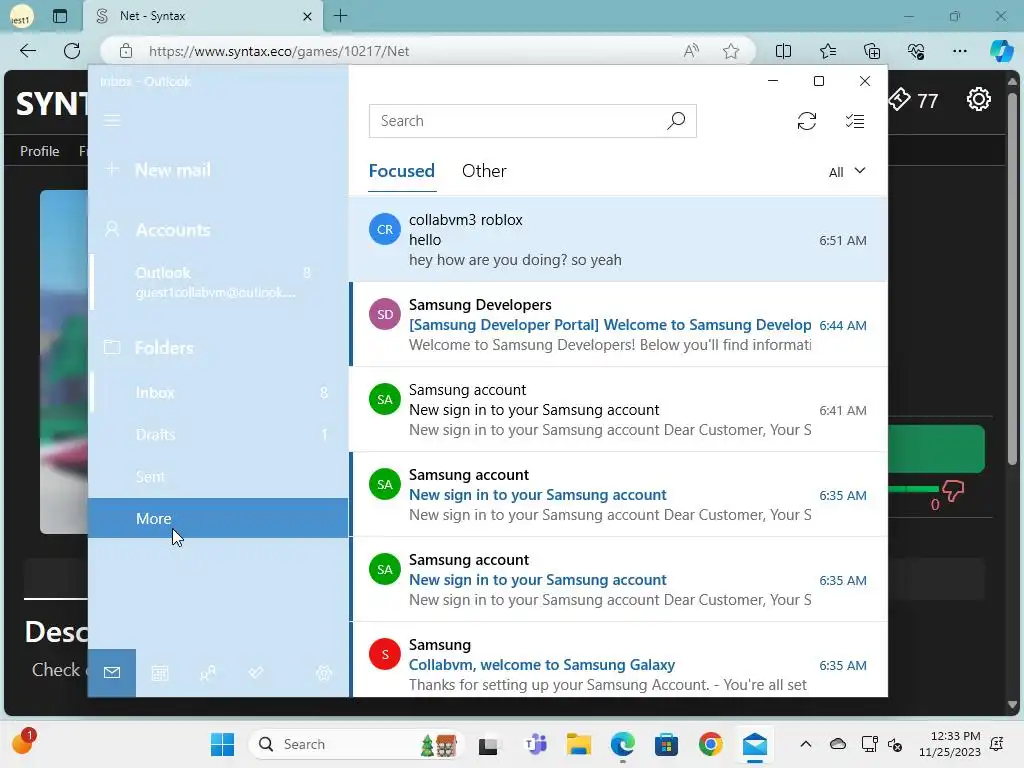The height and width of the screenshot is (768, 1024).
Task: Add page to favorites star
Action: (x=731, y=51)
